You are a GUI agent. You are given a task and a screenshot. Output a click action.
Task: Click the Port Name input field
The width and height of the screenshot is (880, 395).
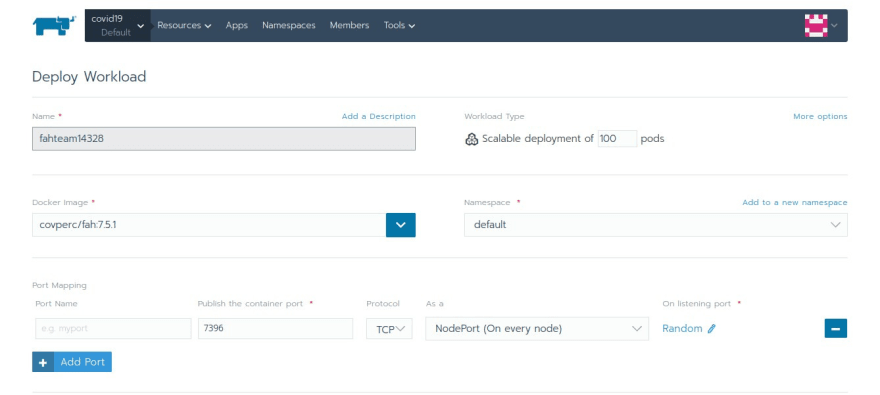pyautogui.click(x=113, y=329)
